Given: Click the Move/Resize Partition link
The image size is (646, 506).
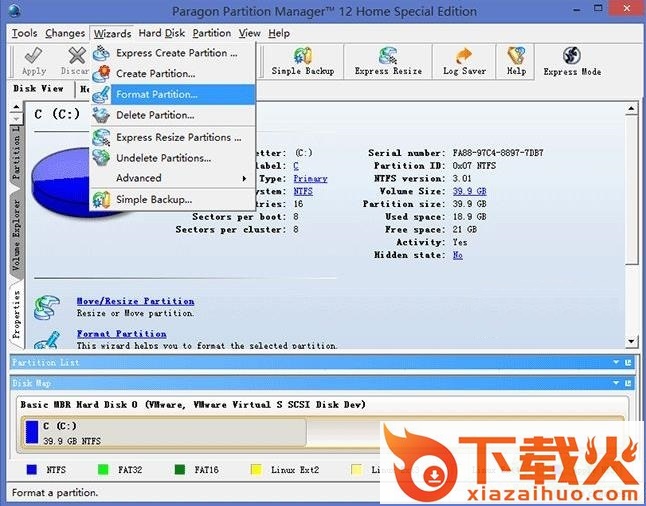Looking at the screenshot, I should point(136,301).
